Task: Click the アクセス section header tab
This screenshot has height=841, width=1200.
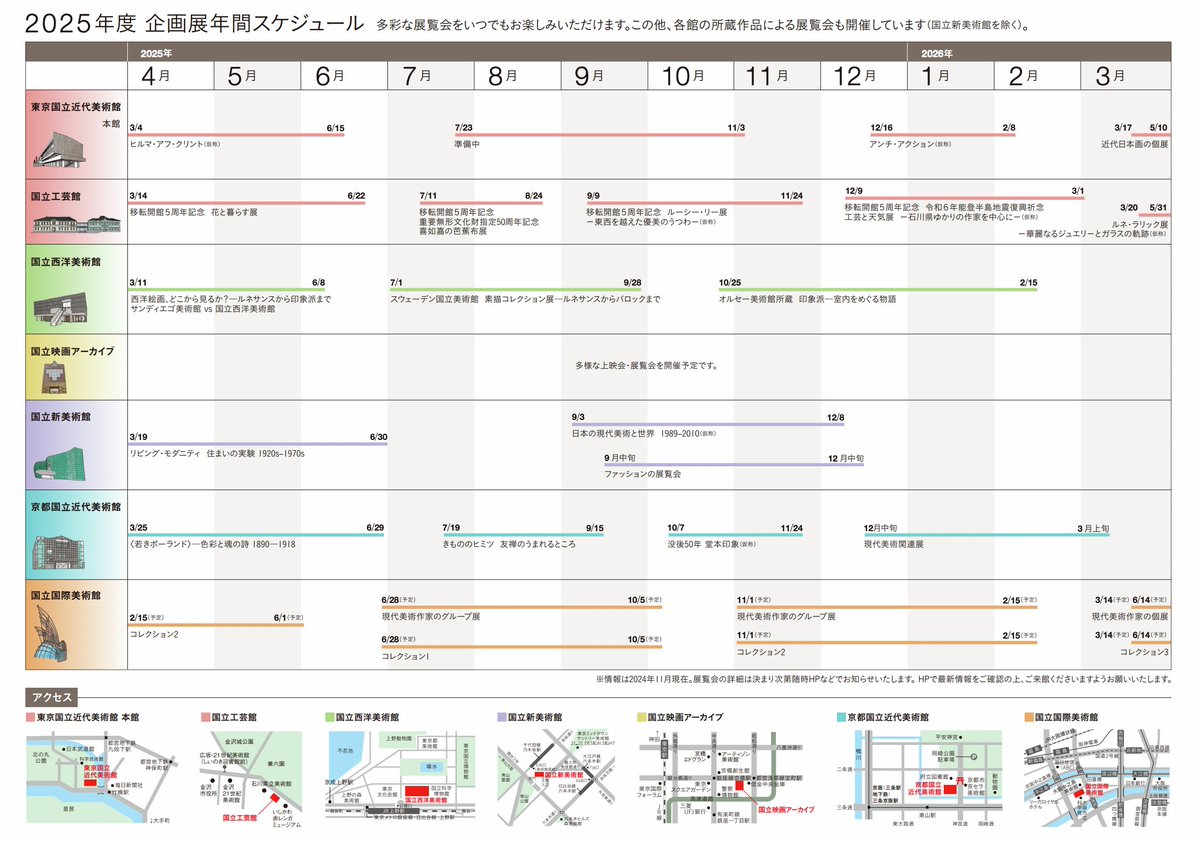Action: coord(53,697)
